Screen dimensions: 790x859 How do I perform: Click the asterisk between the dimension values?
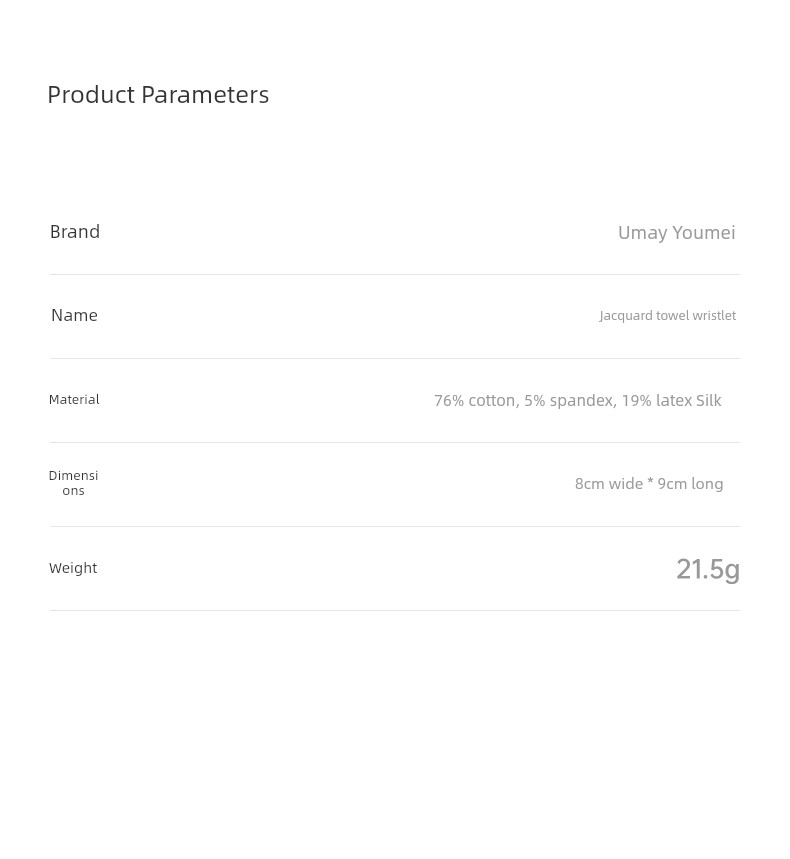click(650, 482)
